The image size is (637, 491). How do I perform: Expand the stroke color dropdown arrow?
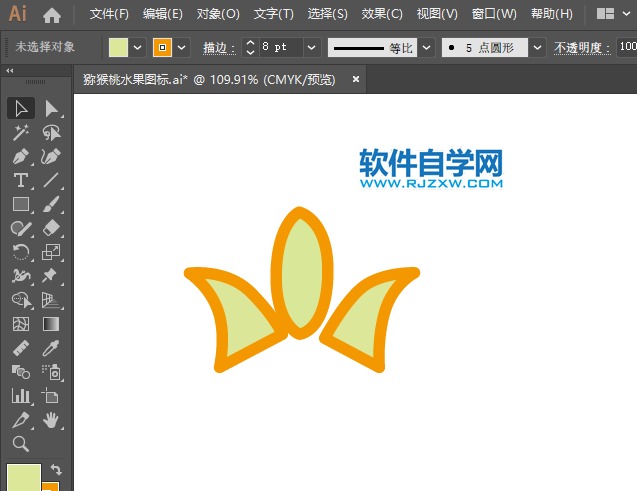click(x=182, y=48)
